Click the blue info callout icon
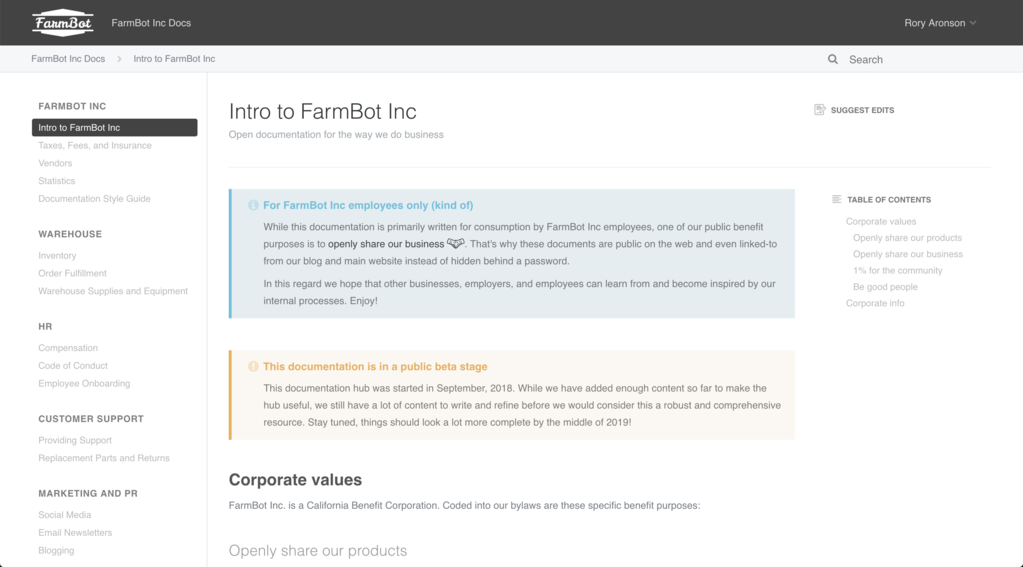Image resolution: width=1023 pixels, height=567 pixels. [x=253, y=205]
